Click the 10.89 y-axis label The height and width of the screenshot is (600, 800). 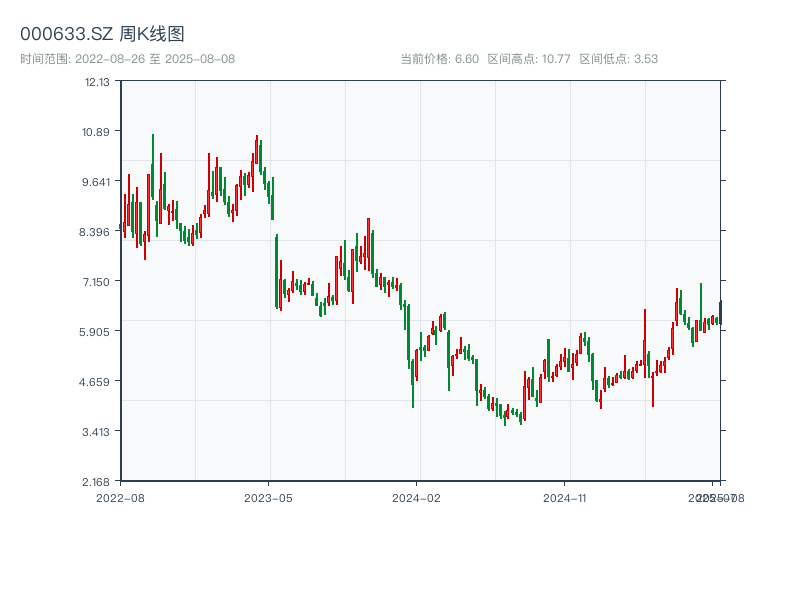96,132
